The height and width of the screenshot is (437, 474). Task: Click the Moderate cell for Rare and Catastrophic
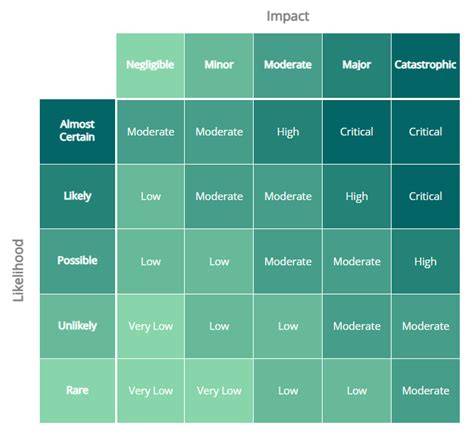click(x=426, y=391)
